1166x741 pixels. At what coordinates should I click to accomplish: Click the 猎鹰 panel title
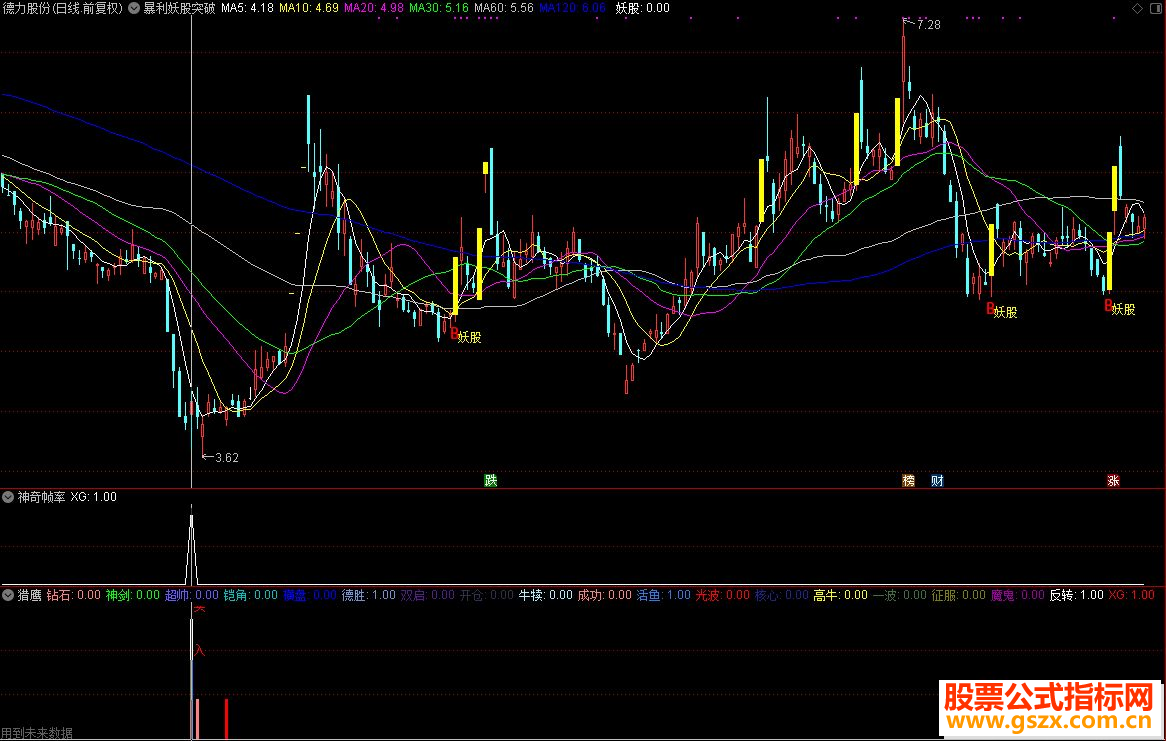[x=30, y=595]
